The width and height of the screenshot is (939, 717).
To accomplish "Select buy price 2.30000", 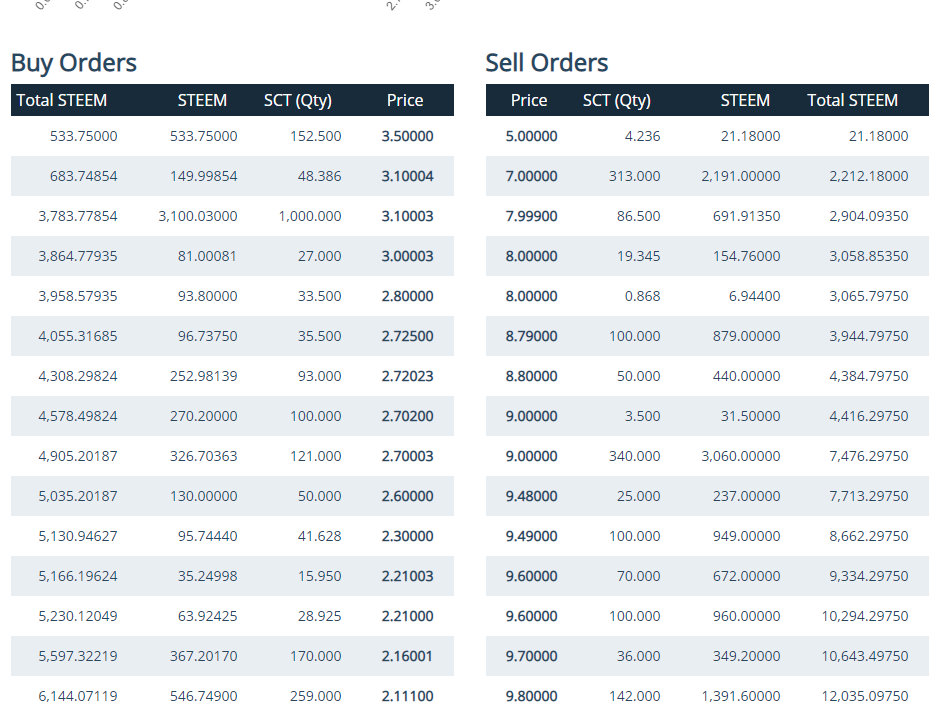I will pos(407,536).
